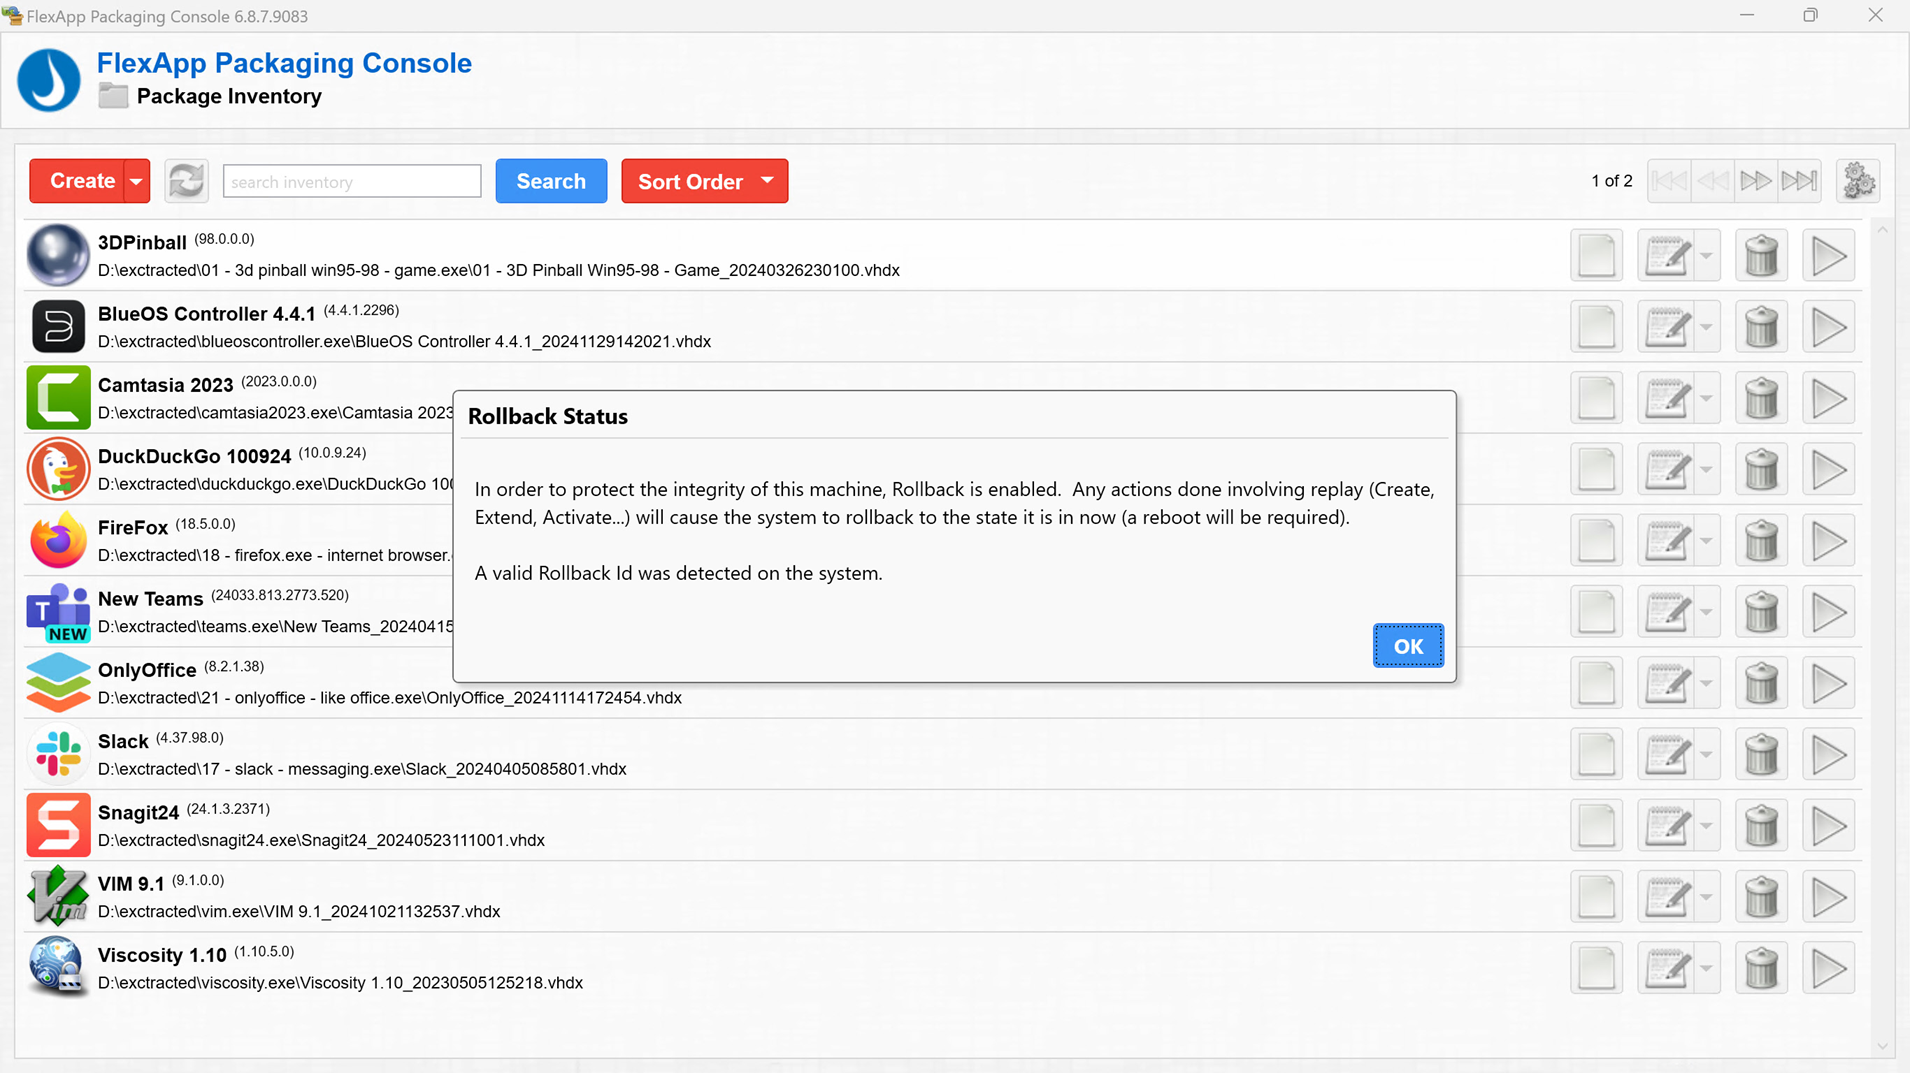Open the Create dropdown arrow
Screen dimensions: 1910x1073
137,181
